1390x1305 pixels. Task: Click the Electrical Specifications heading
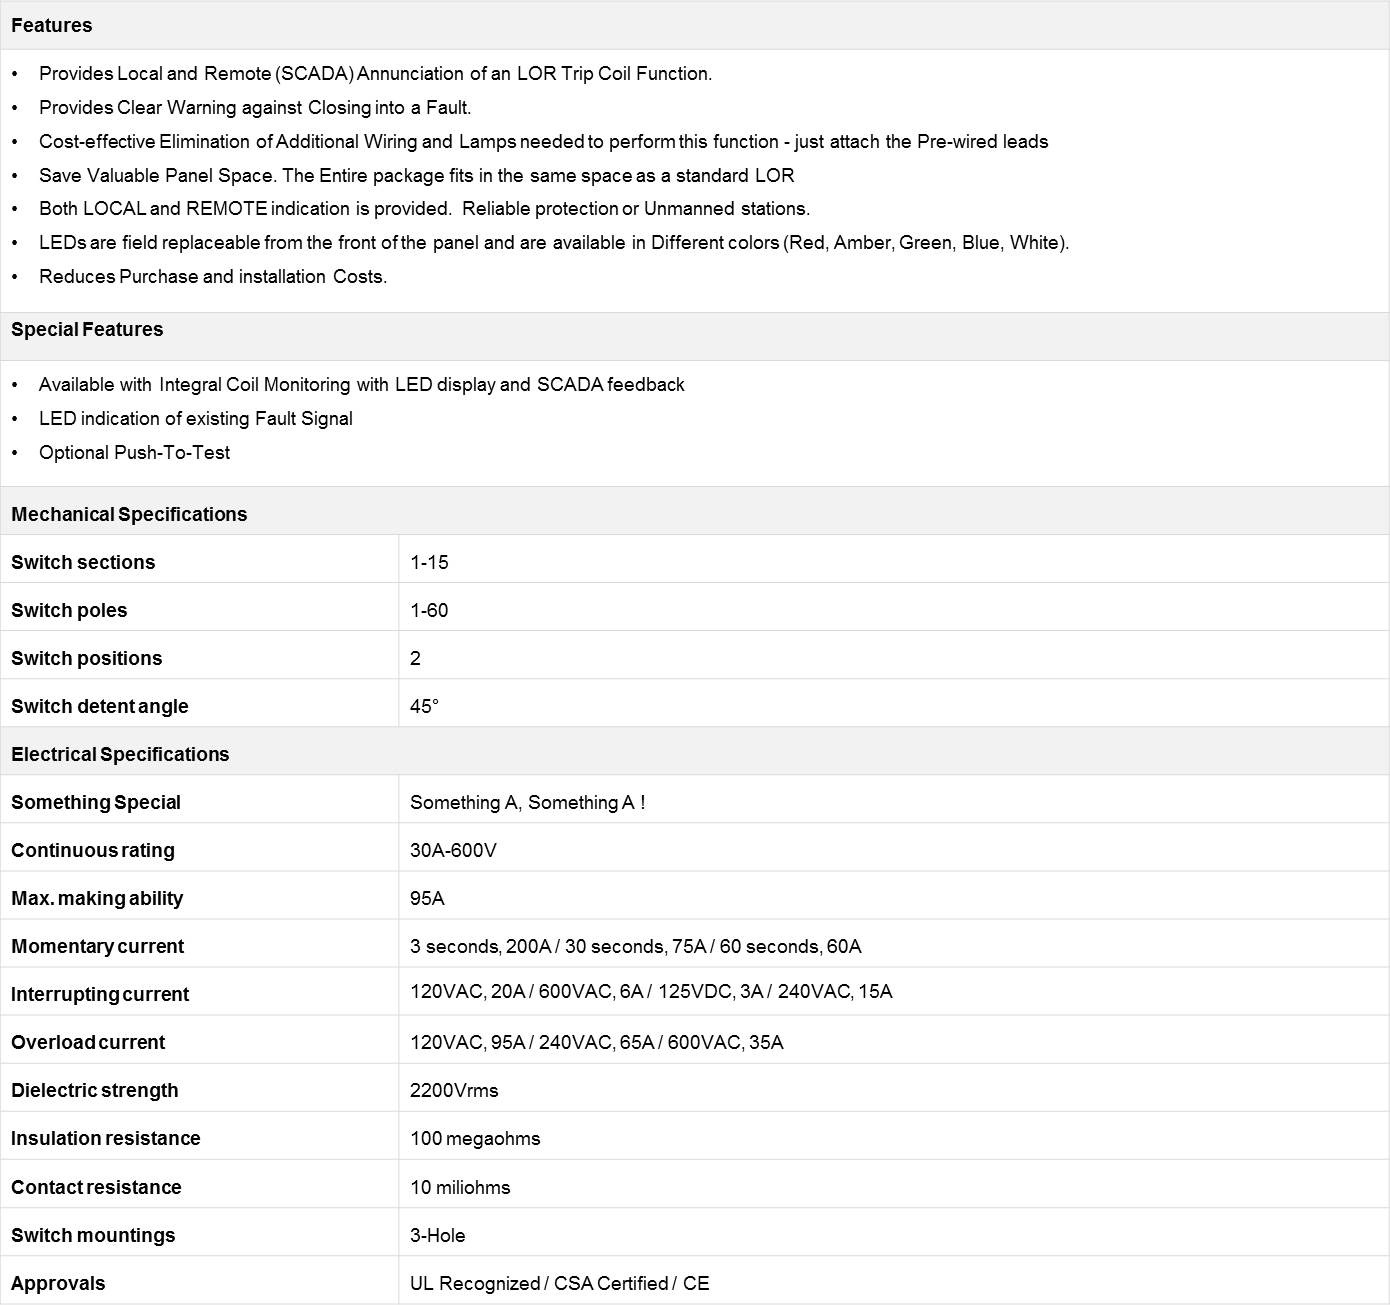[x=120, y=754]
